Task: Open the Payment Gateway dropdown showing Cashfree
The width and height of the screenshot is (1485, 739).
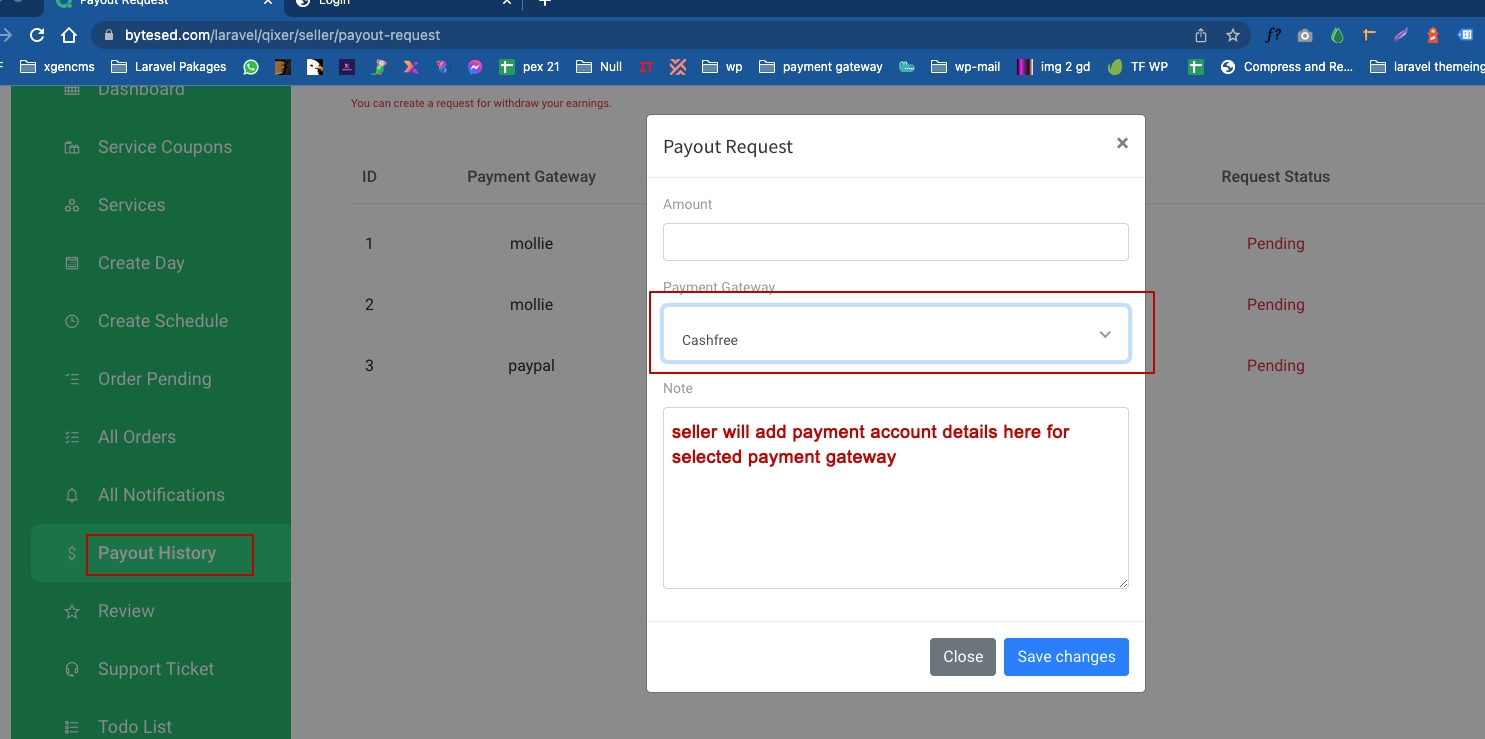Action: (x=894, y=335)
